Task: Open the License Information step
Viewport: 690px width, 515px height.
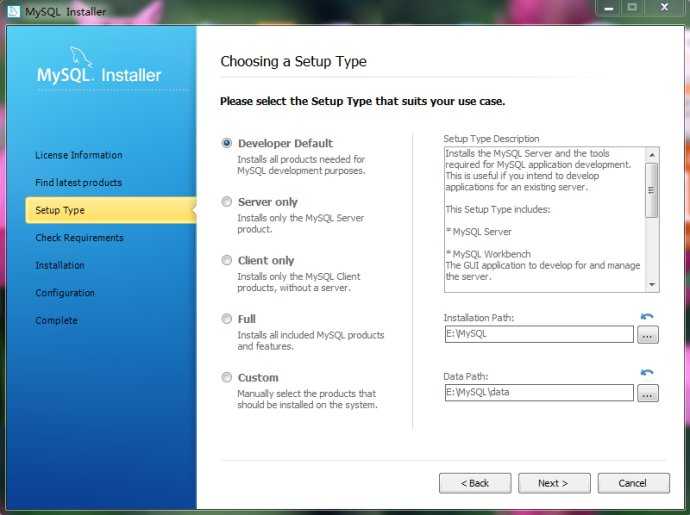Action: 79,155
